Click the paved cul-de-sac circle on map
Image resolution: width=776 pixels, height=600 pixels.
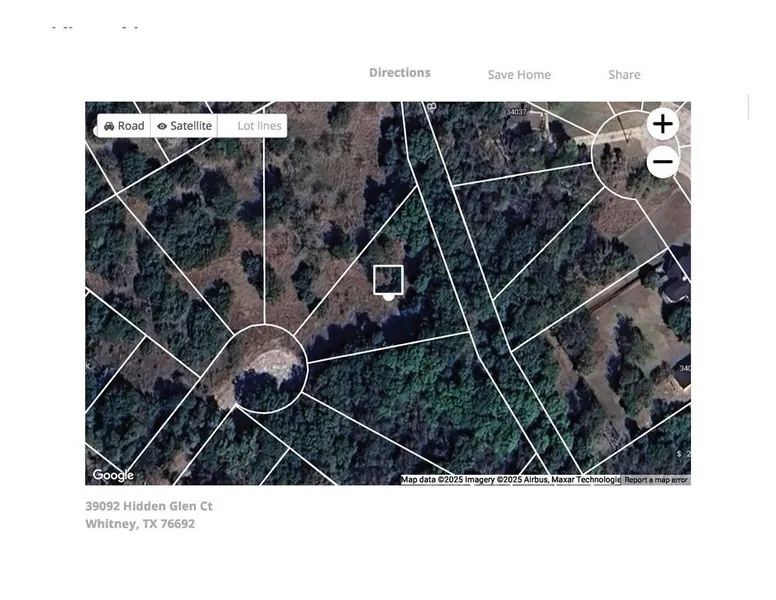263,368
